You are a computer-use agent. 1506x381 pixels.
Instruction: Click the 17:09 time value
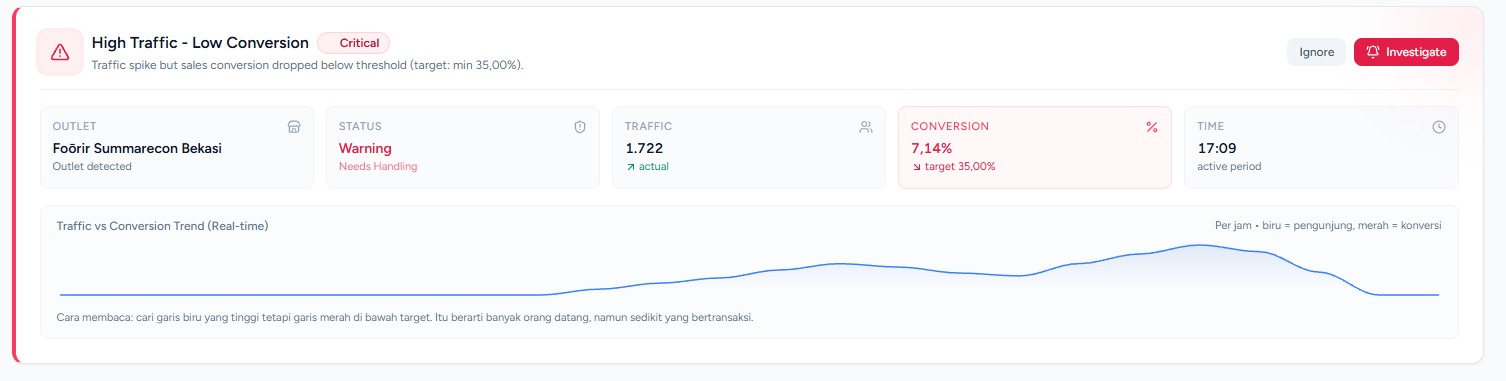click(x=1217, y=148)
